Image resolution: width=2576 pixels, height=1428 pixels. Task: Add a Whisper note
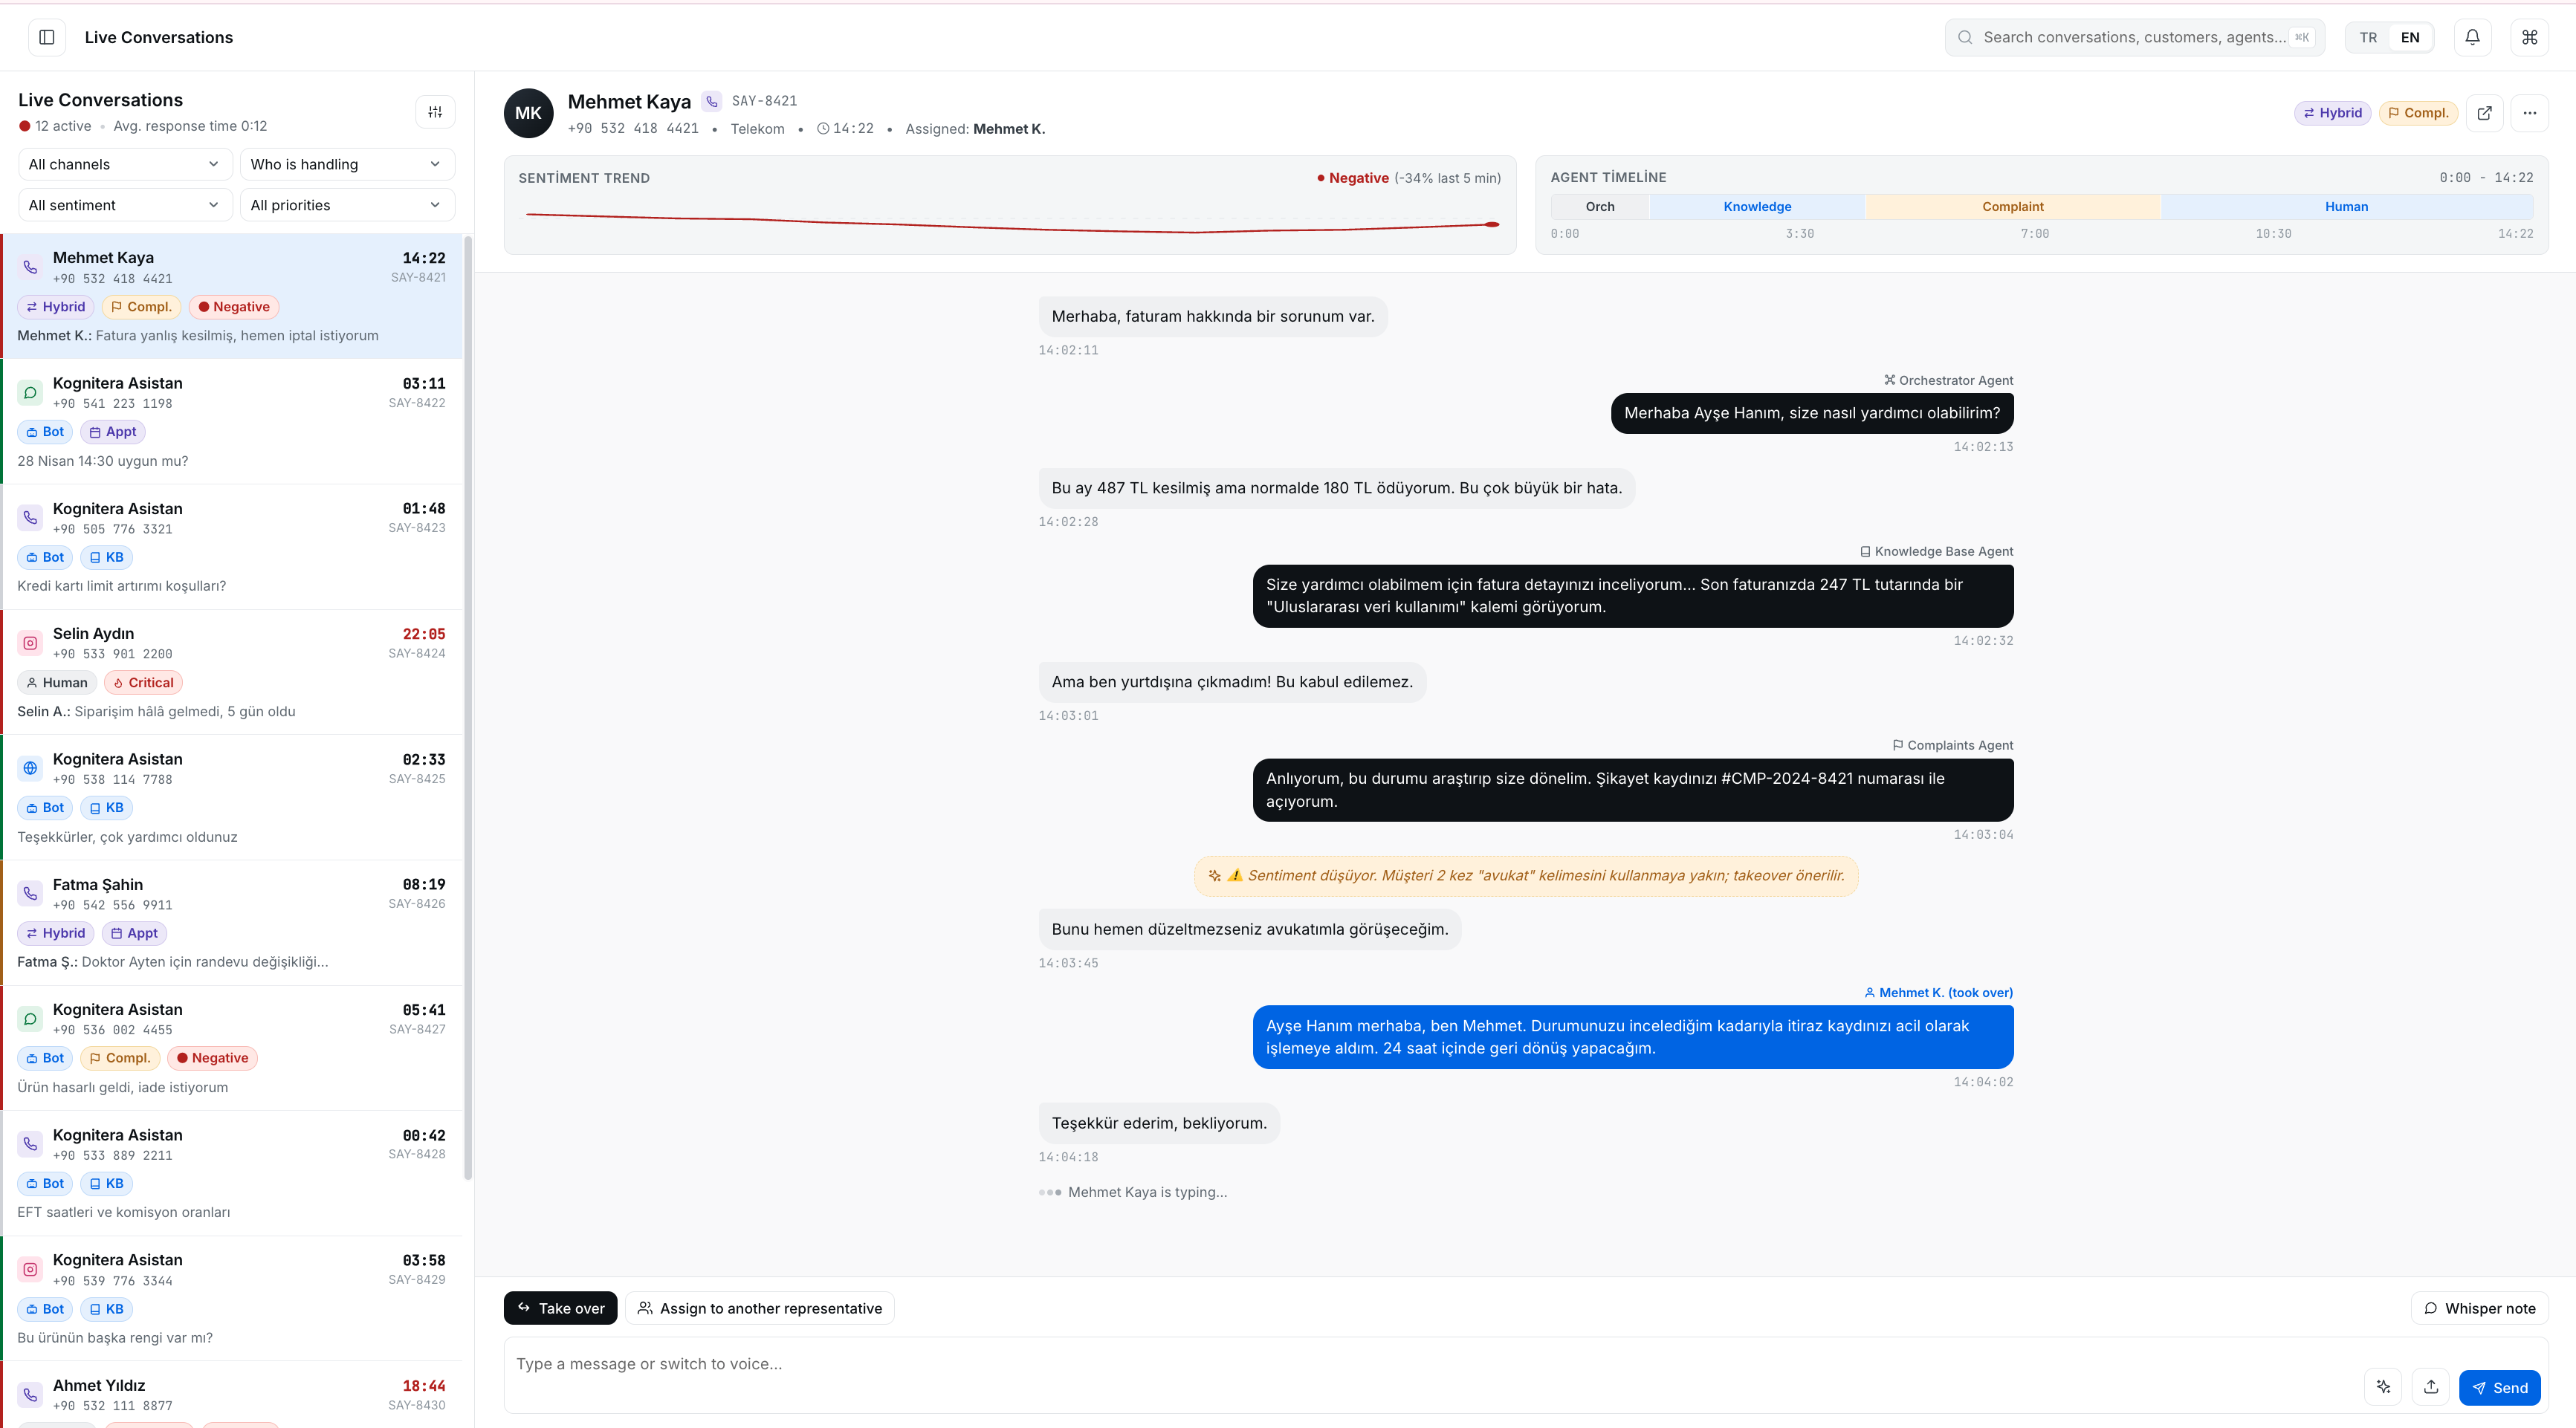click(x=2479, y=1308)
